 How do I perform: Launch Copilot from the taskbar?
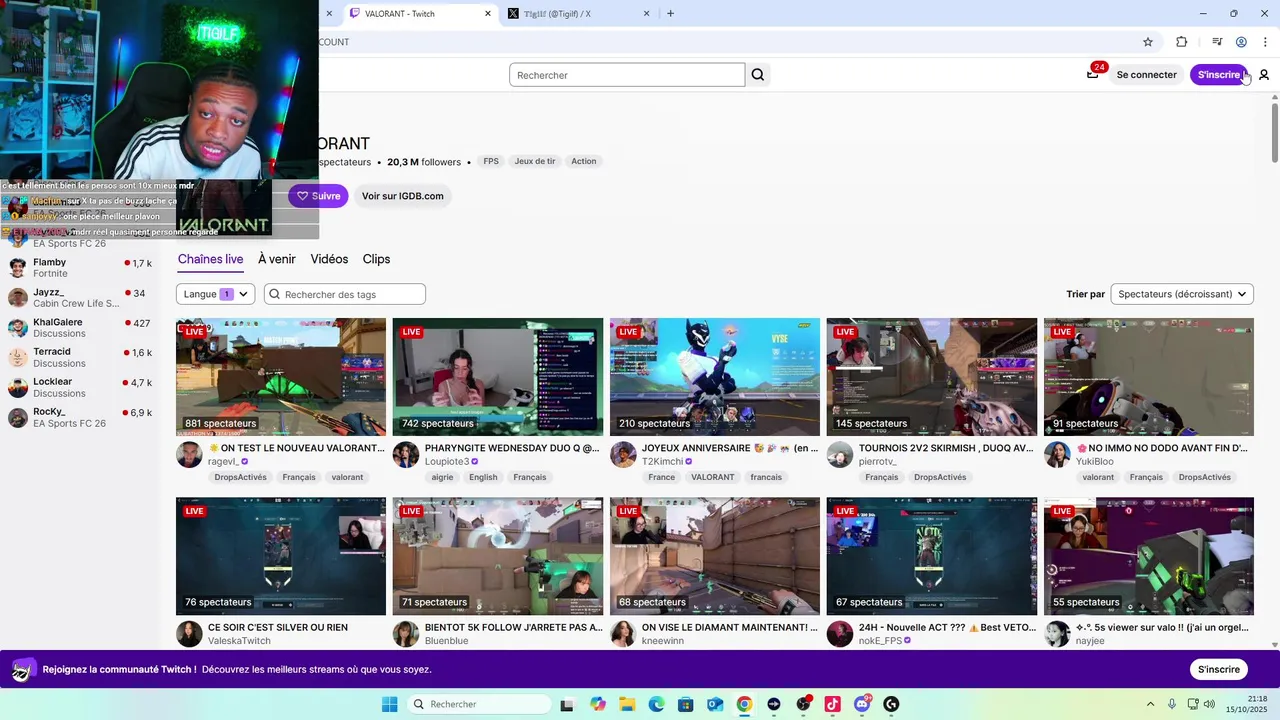click(x=598, y=704)
